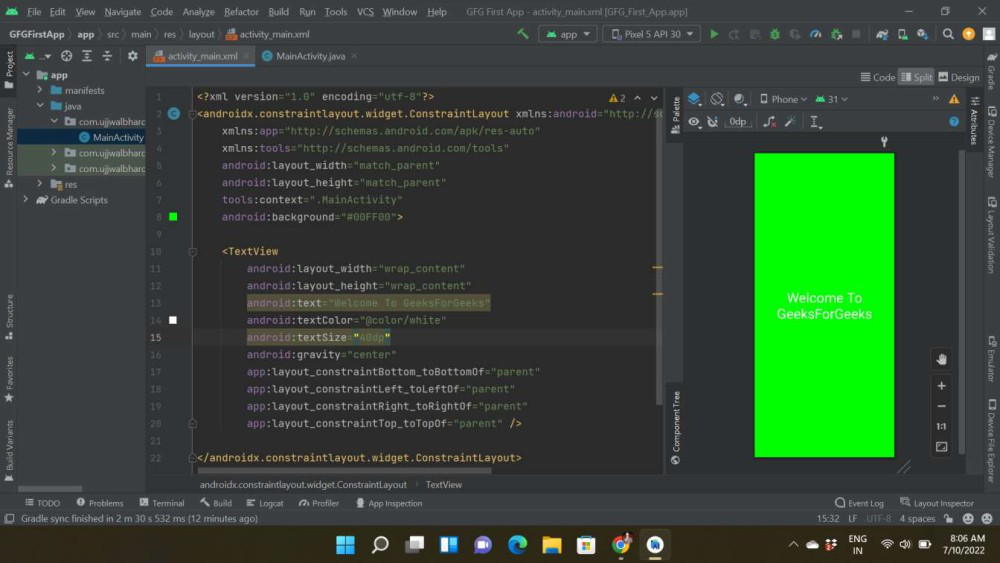Select the activity_main.xml tab

[x=202, y=56]
